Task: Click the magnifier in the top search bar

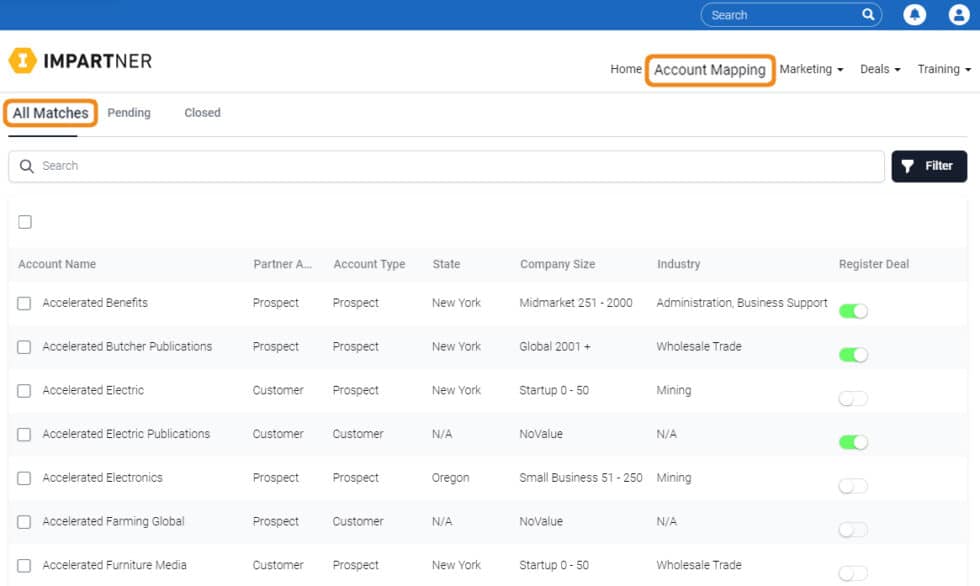Action: coord(868,15)
